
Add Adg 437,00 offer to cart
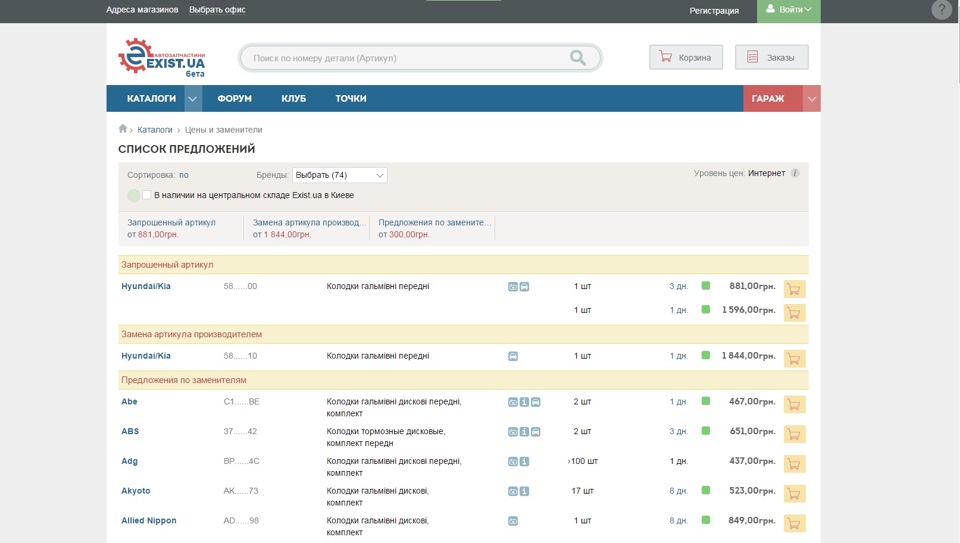point(794,464)
